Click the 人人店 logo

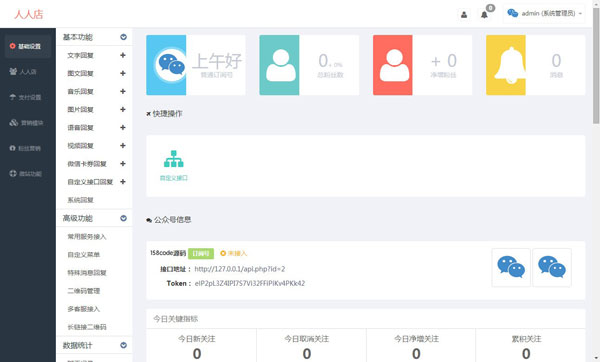click(x=29, y=15)
